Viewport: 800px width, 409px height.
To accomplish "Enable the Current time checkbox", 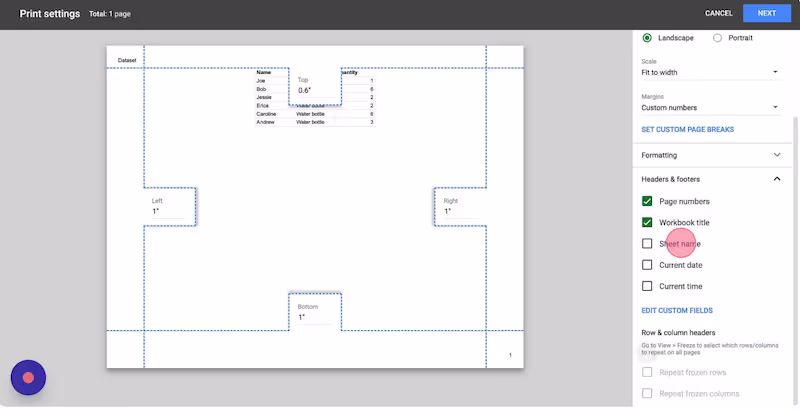I will pyautogui.click(x=647, y=286).
